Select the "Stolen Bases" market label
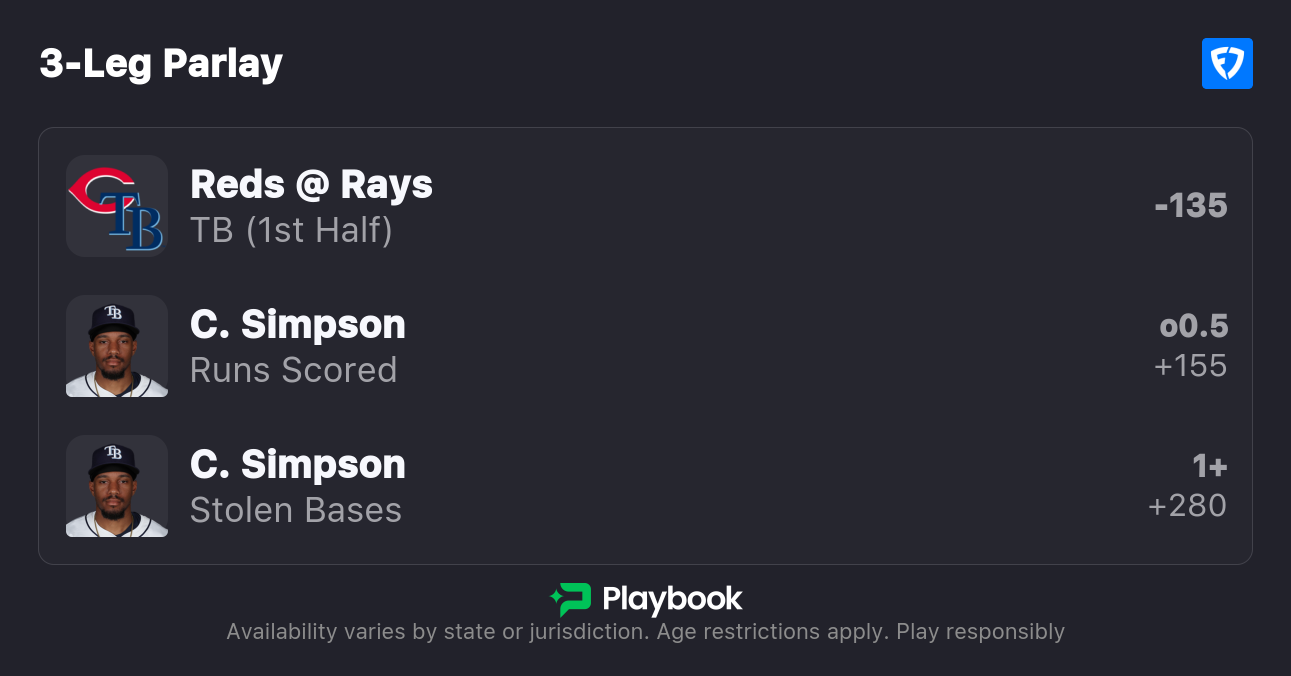 295,511
